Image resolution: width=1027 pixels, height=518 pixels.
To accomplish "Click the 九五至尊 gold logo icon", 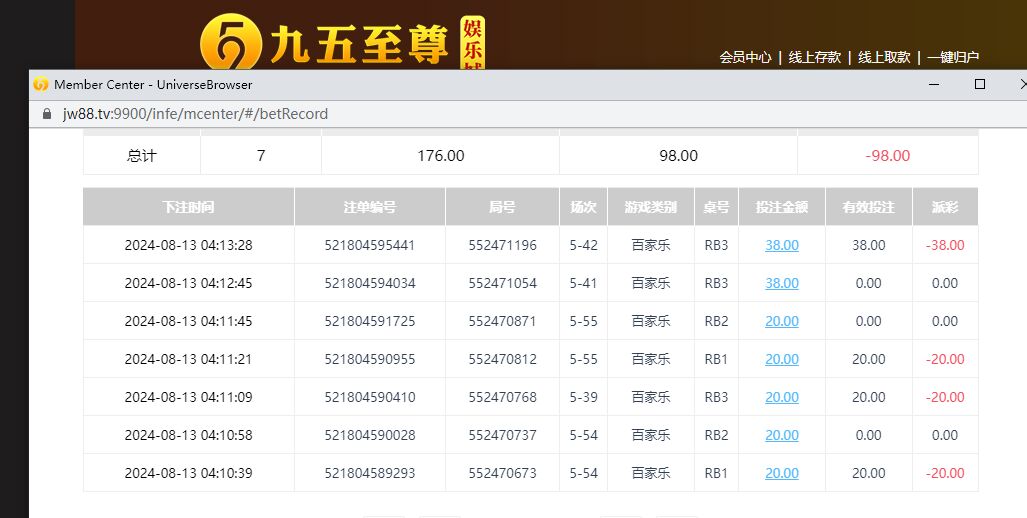I will 229,42.
